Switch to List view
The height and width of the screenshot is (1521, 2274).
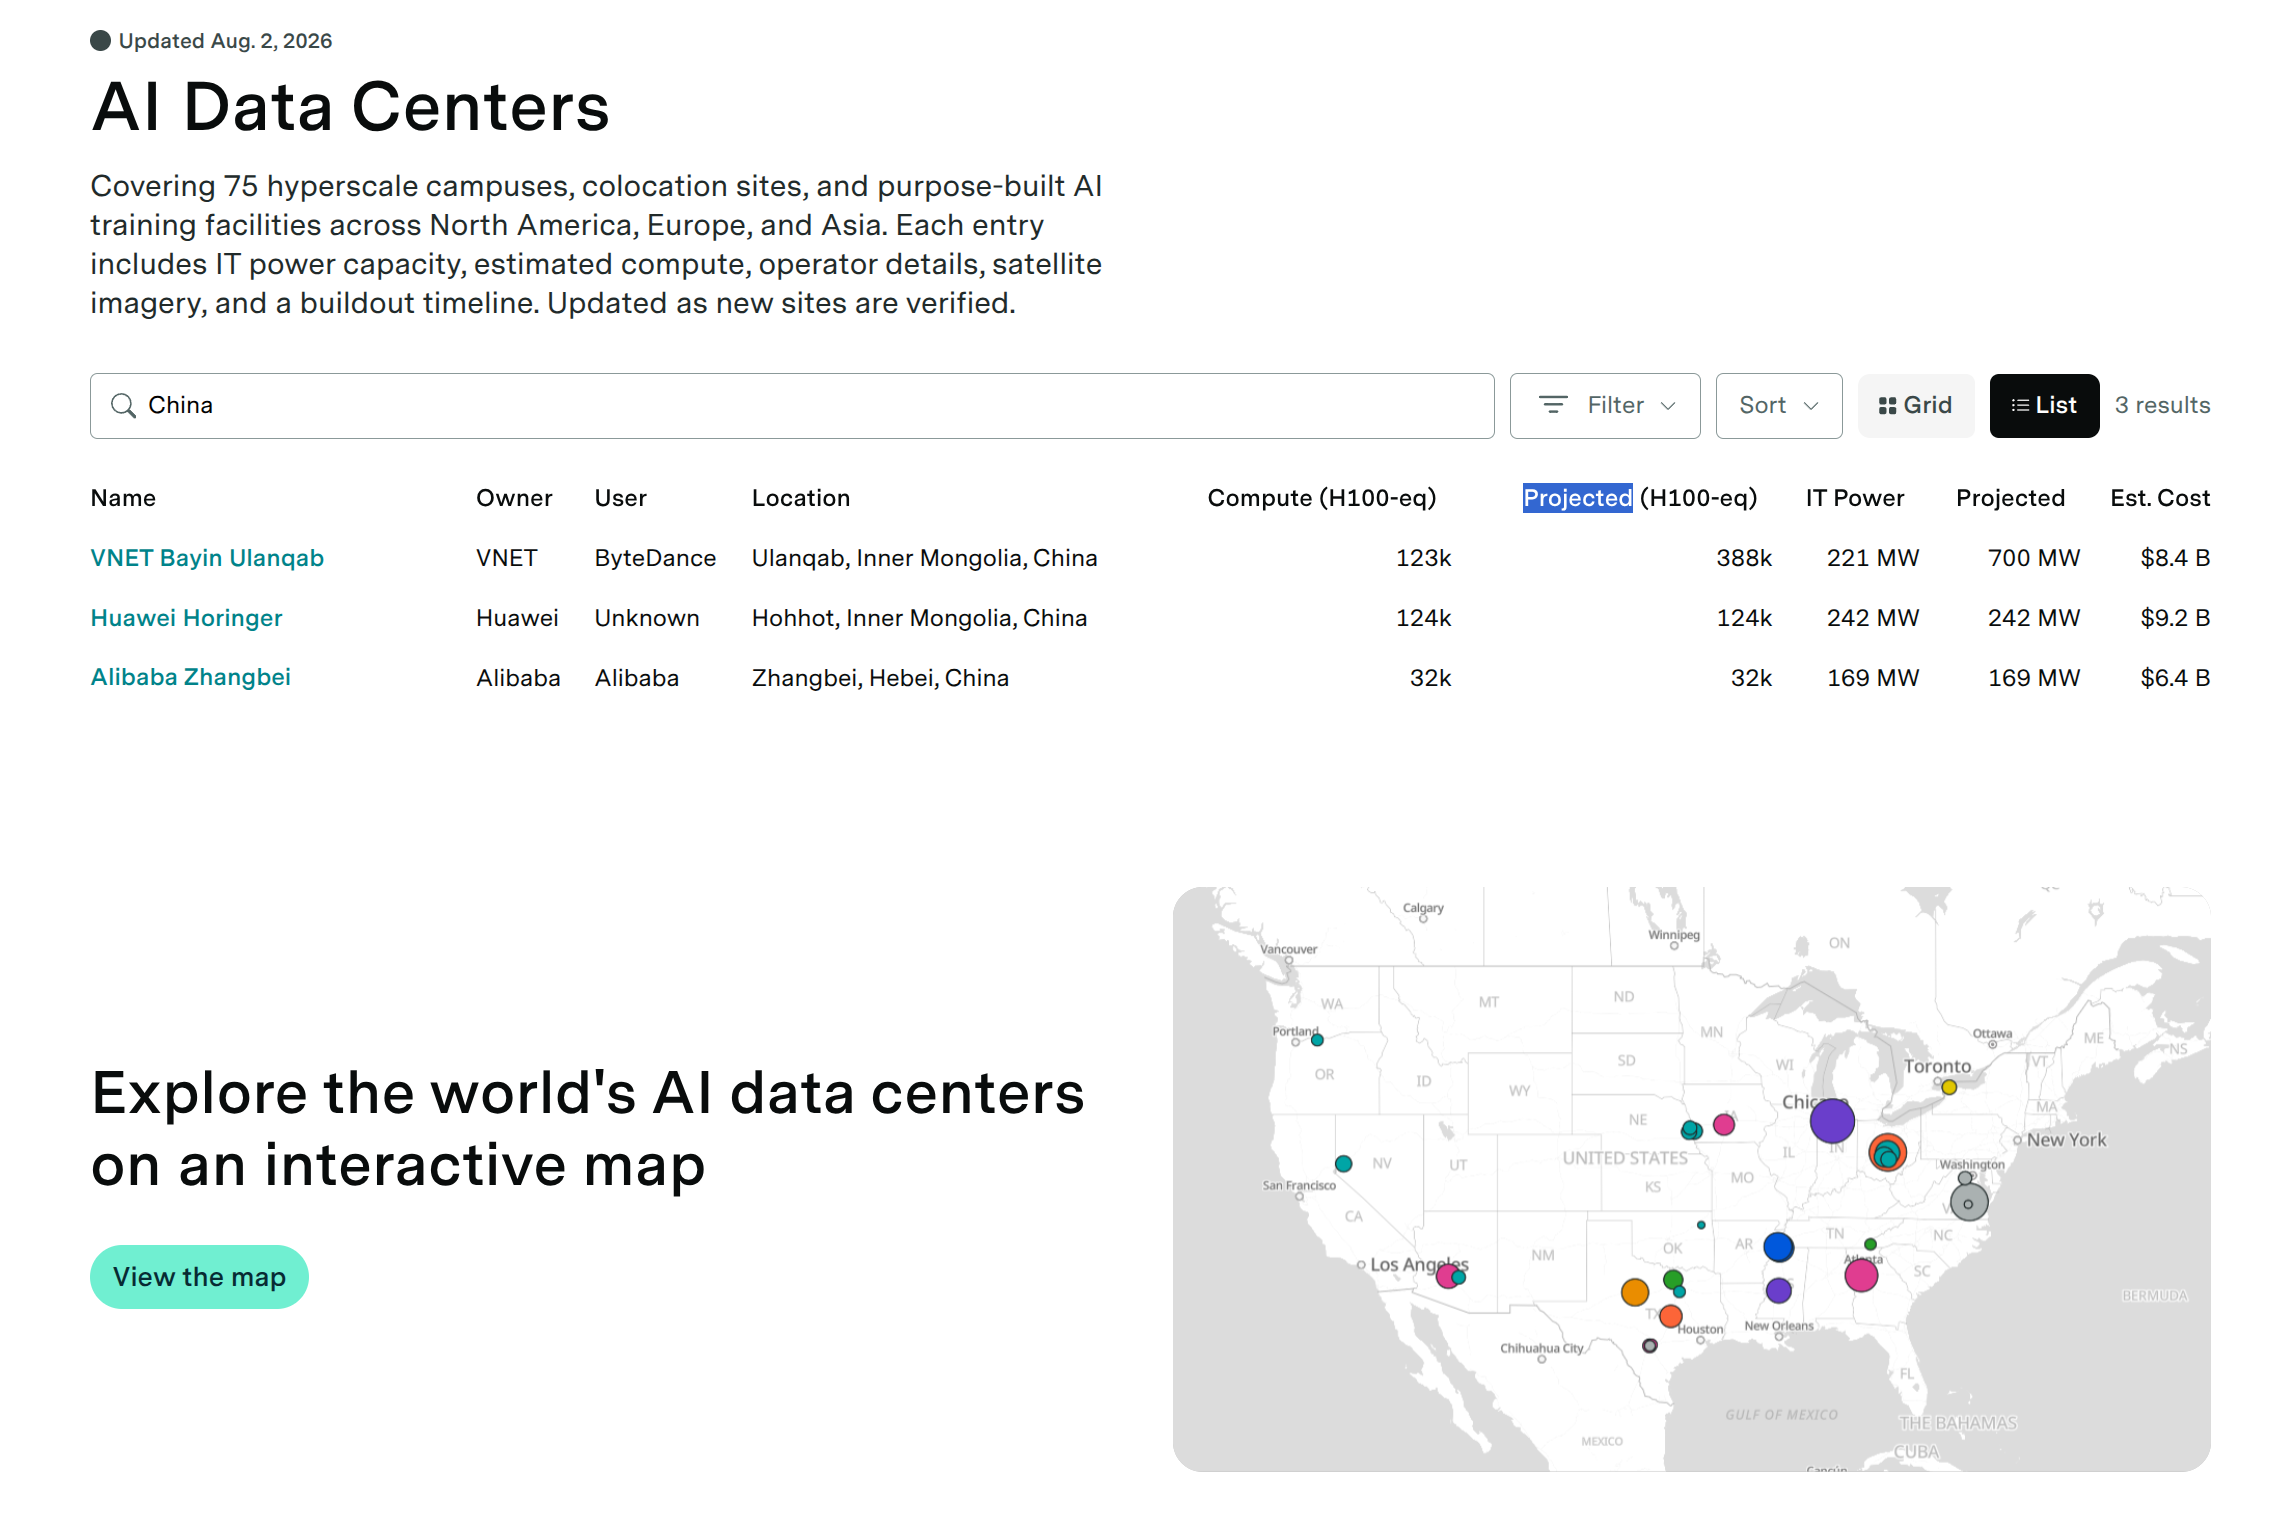click(2044, 405)
